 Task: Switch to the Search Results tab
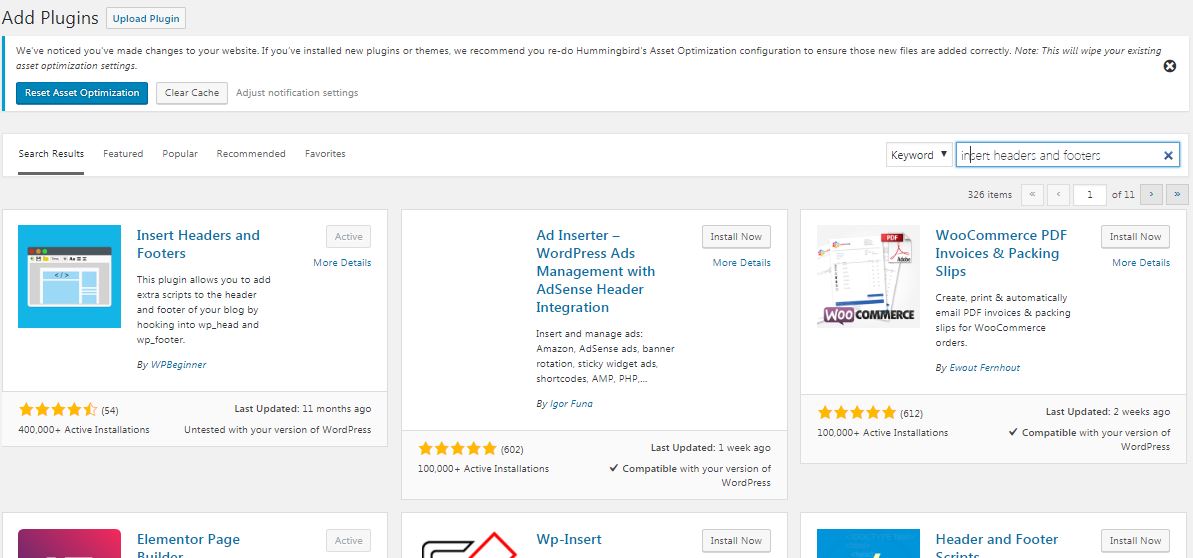[x=51, y=154]
